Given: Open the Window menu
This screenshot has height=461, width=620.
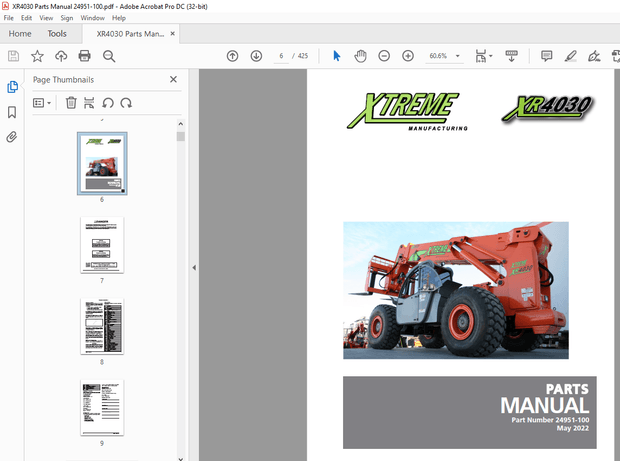Looking at the screenshot, I should click(x=93, y=18).
